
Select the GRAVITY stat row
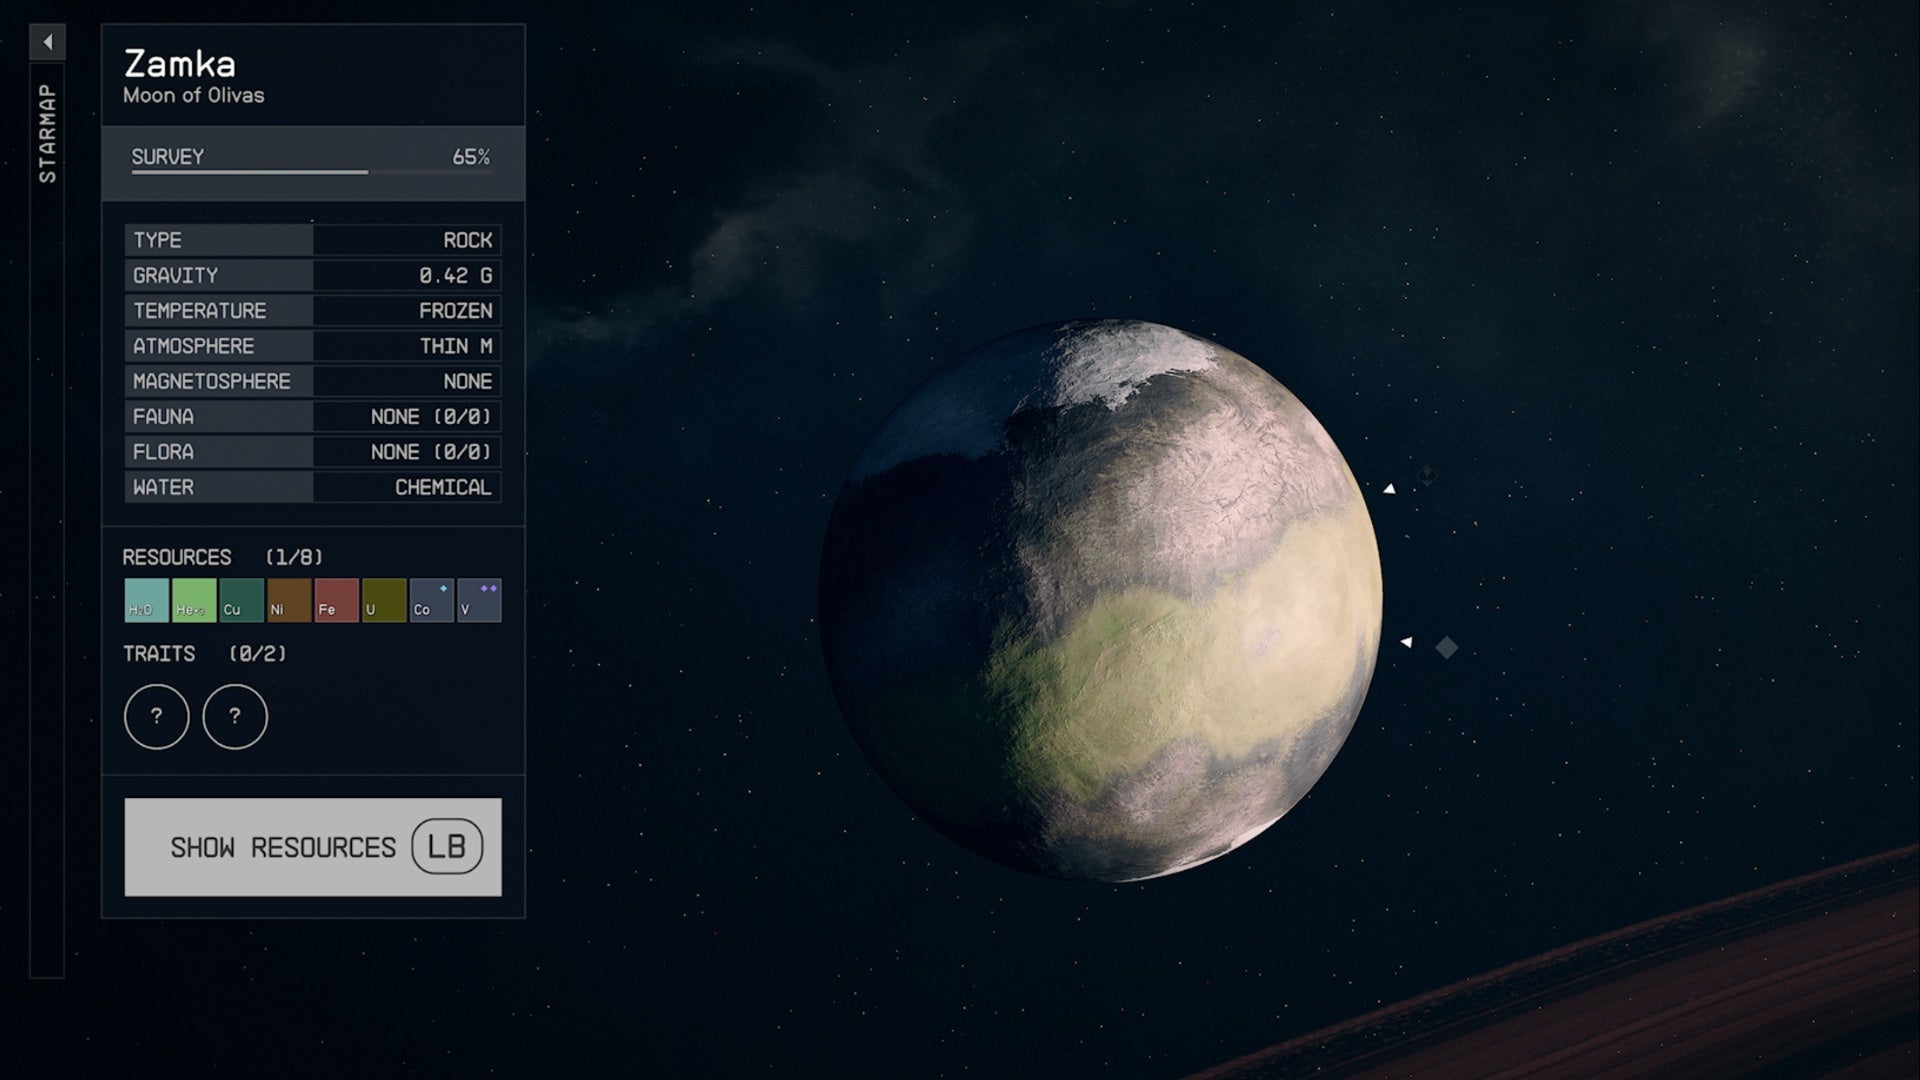point(313,275)
